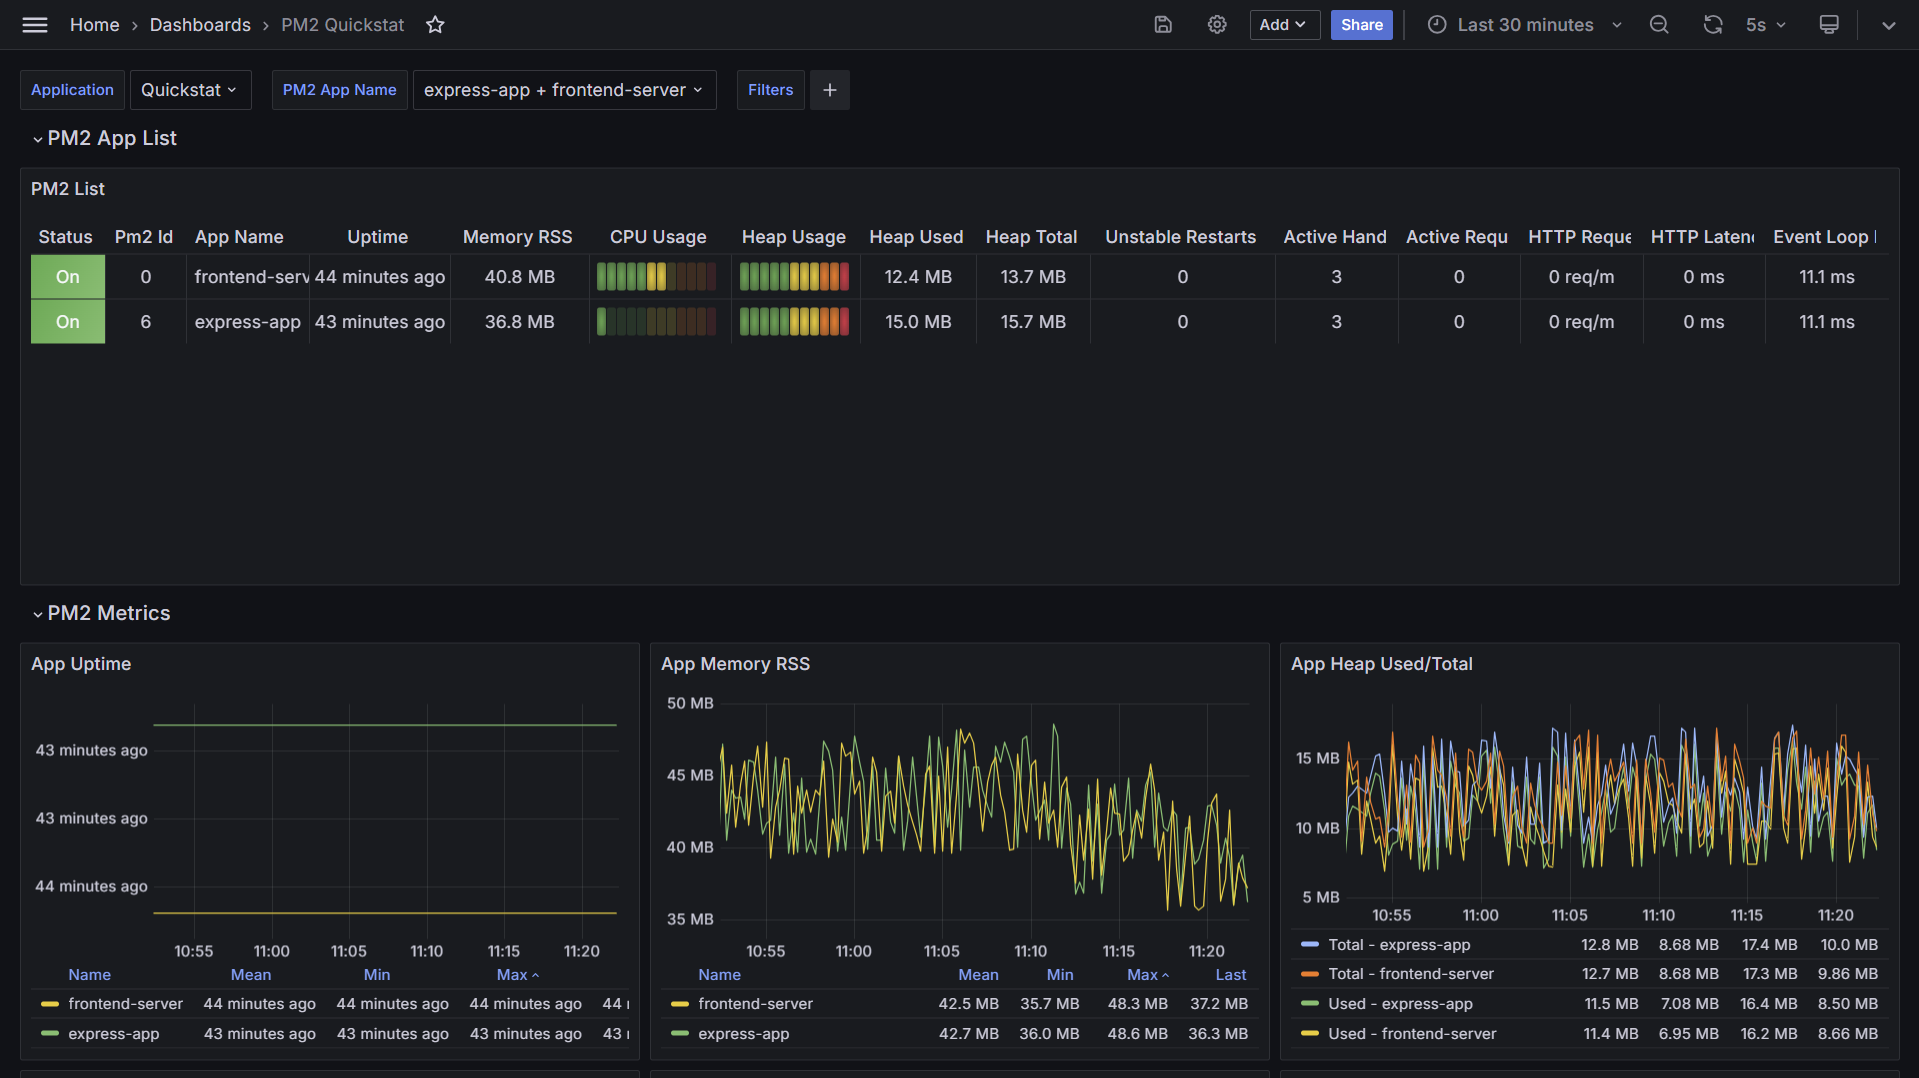Go to Dashboards in breadcrumb

[x=200, y=25]
